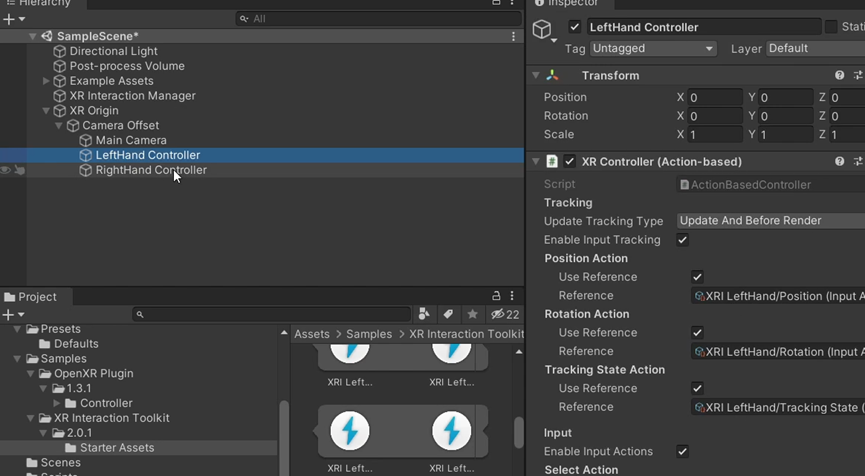Screen dimensions: 865x476
Task: Lock the Hierarchy panel
Action: [496, 3]
